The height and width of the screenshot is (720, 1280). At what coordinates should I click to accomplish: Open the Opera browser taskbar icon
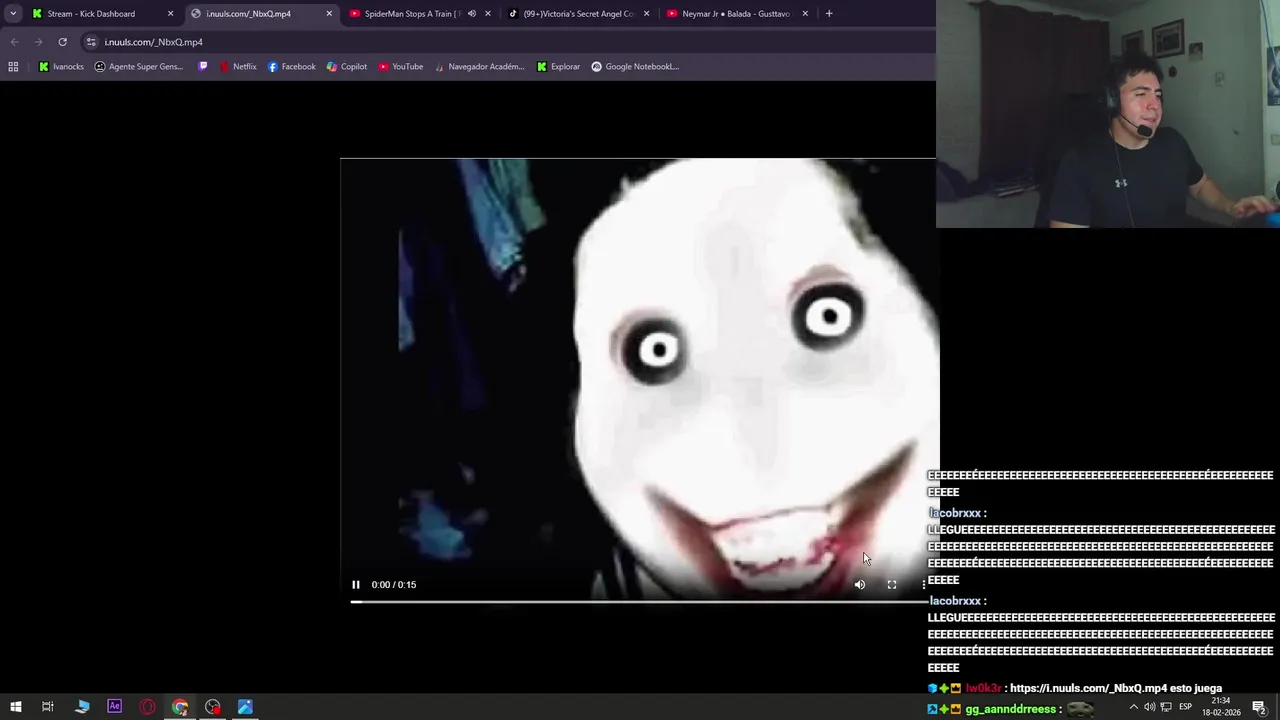pyautogui.click(x=147, y=707)
